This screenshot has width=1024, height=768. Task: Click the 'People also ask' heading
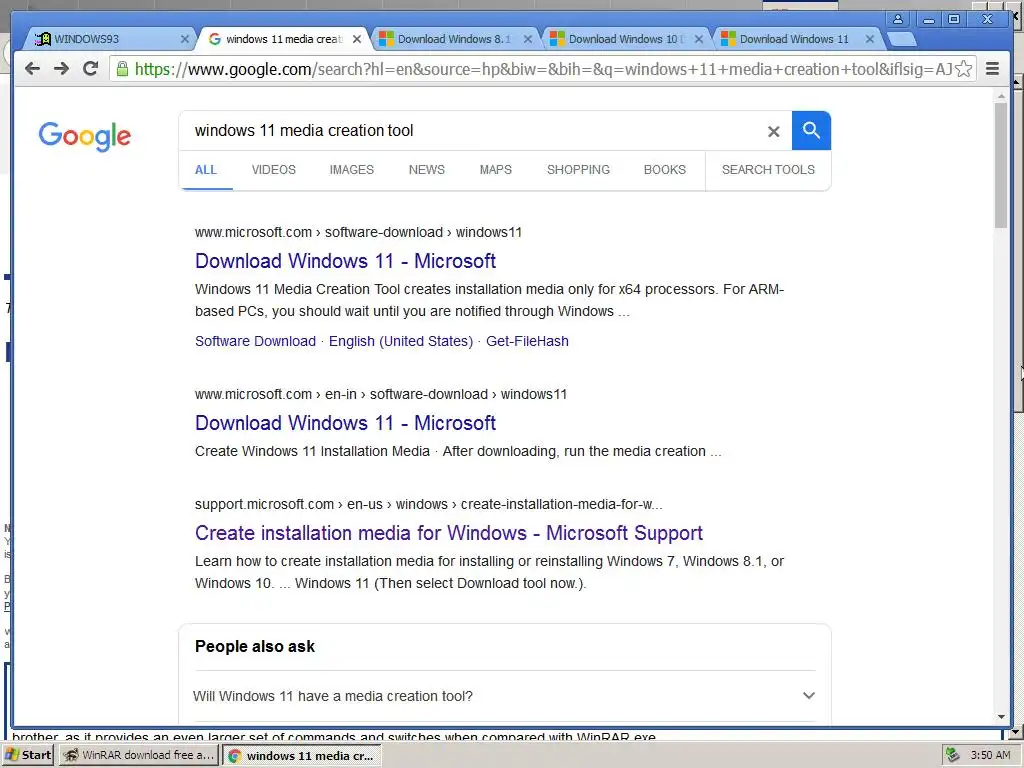click(255, 647)
